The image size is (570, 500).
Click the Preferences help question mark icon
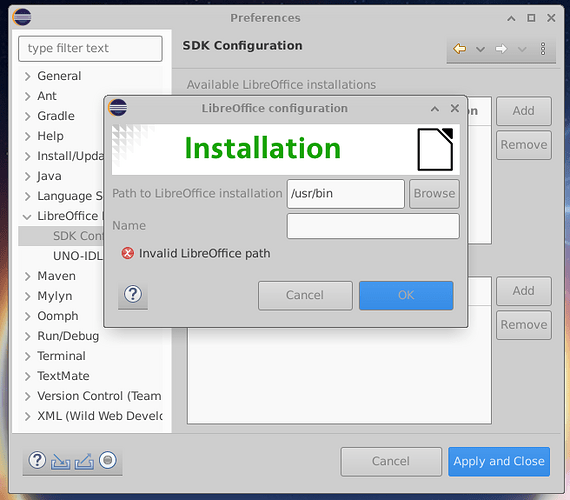point(37,460)
